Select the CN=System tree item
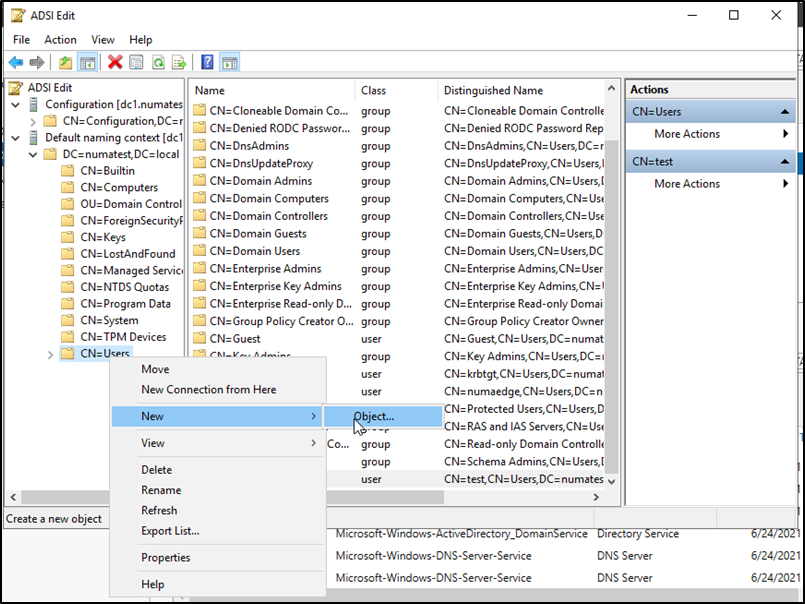The width and height of the screenshot is (805, 604). (x=109, y=321)
